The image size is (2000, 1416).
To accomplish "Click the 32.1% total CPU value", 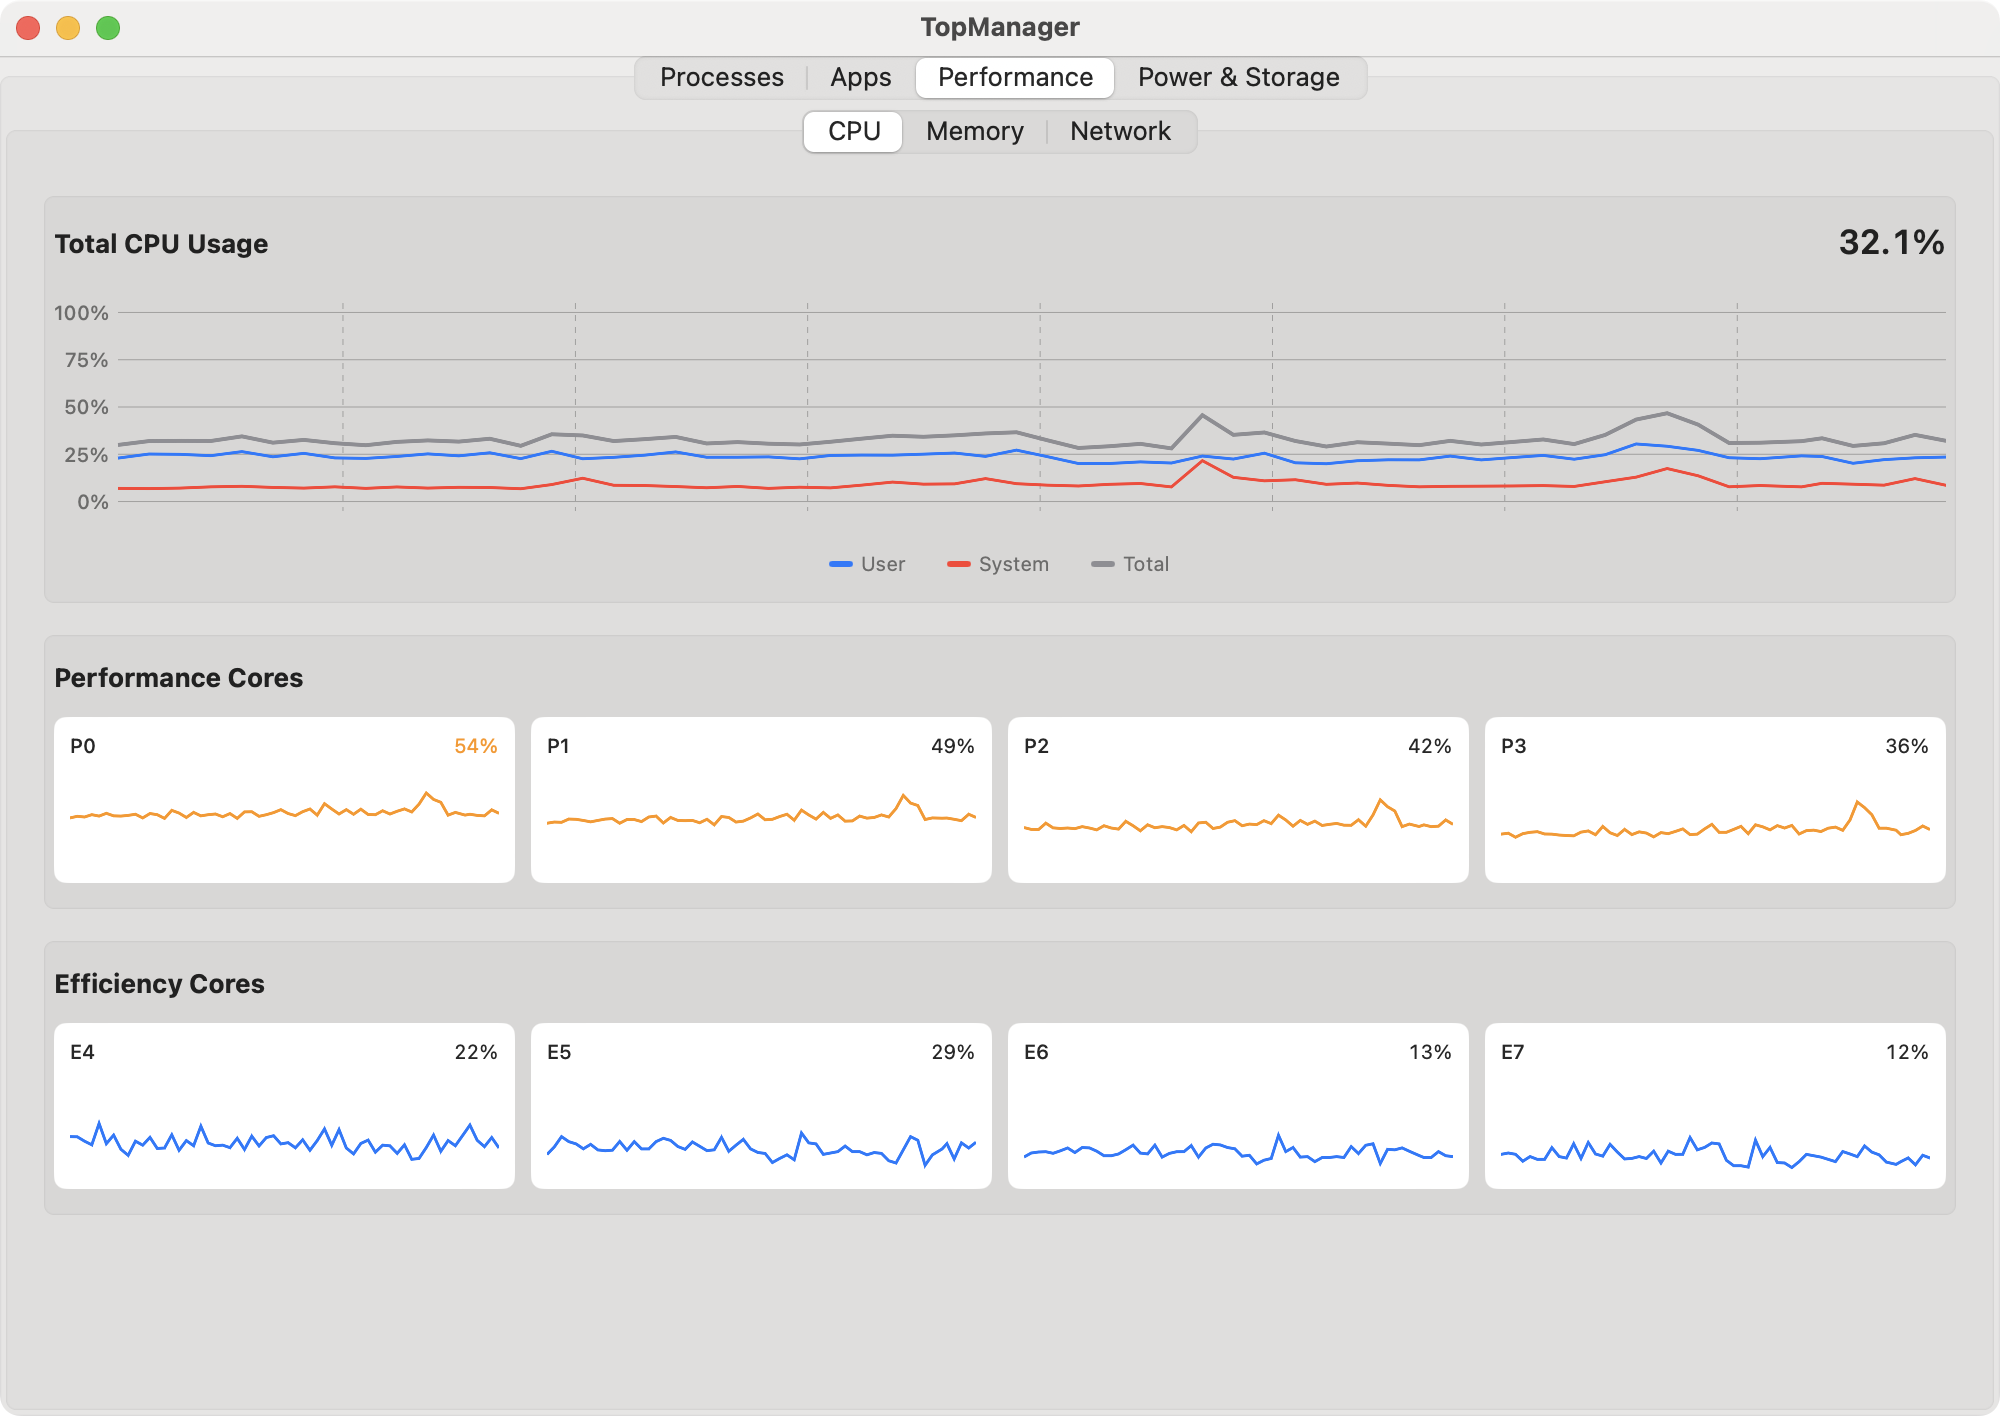I will click(x=1890, y=242).
